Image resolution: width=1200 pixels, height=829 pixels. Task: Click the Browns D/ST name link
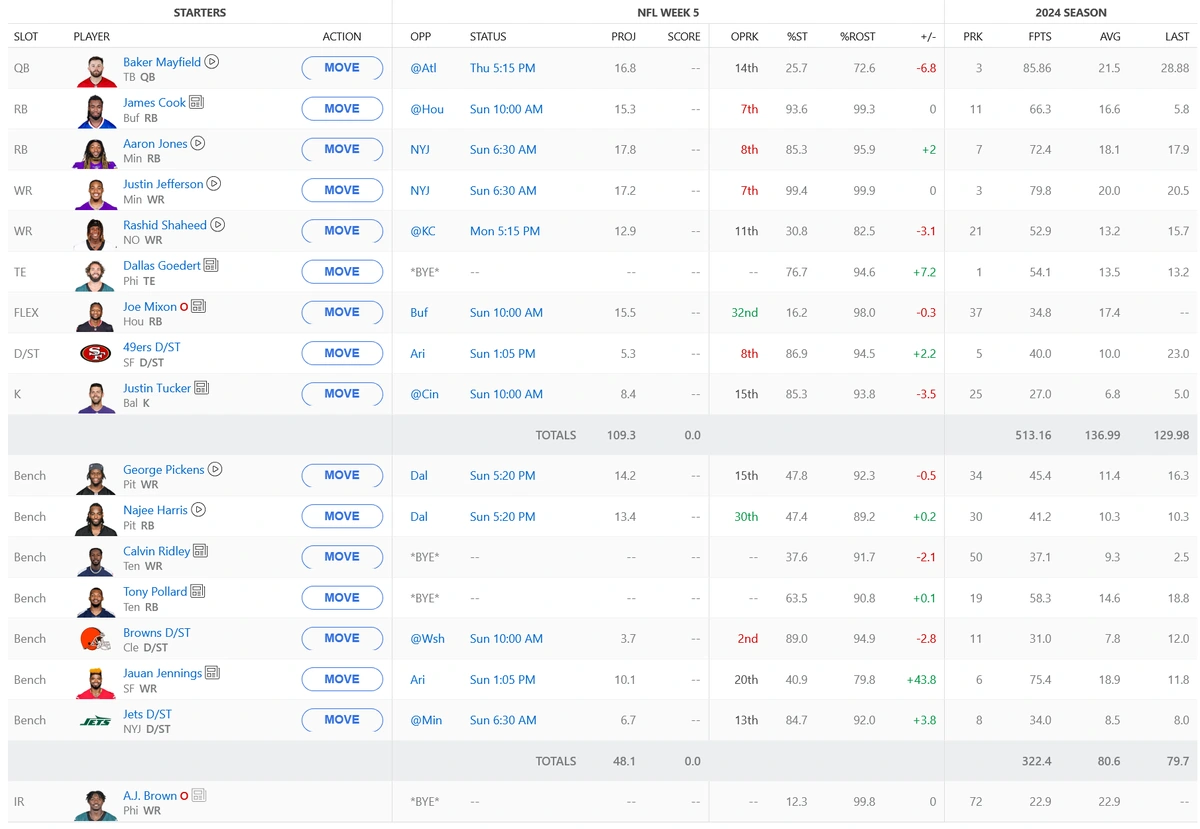click(157, 633)
